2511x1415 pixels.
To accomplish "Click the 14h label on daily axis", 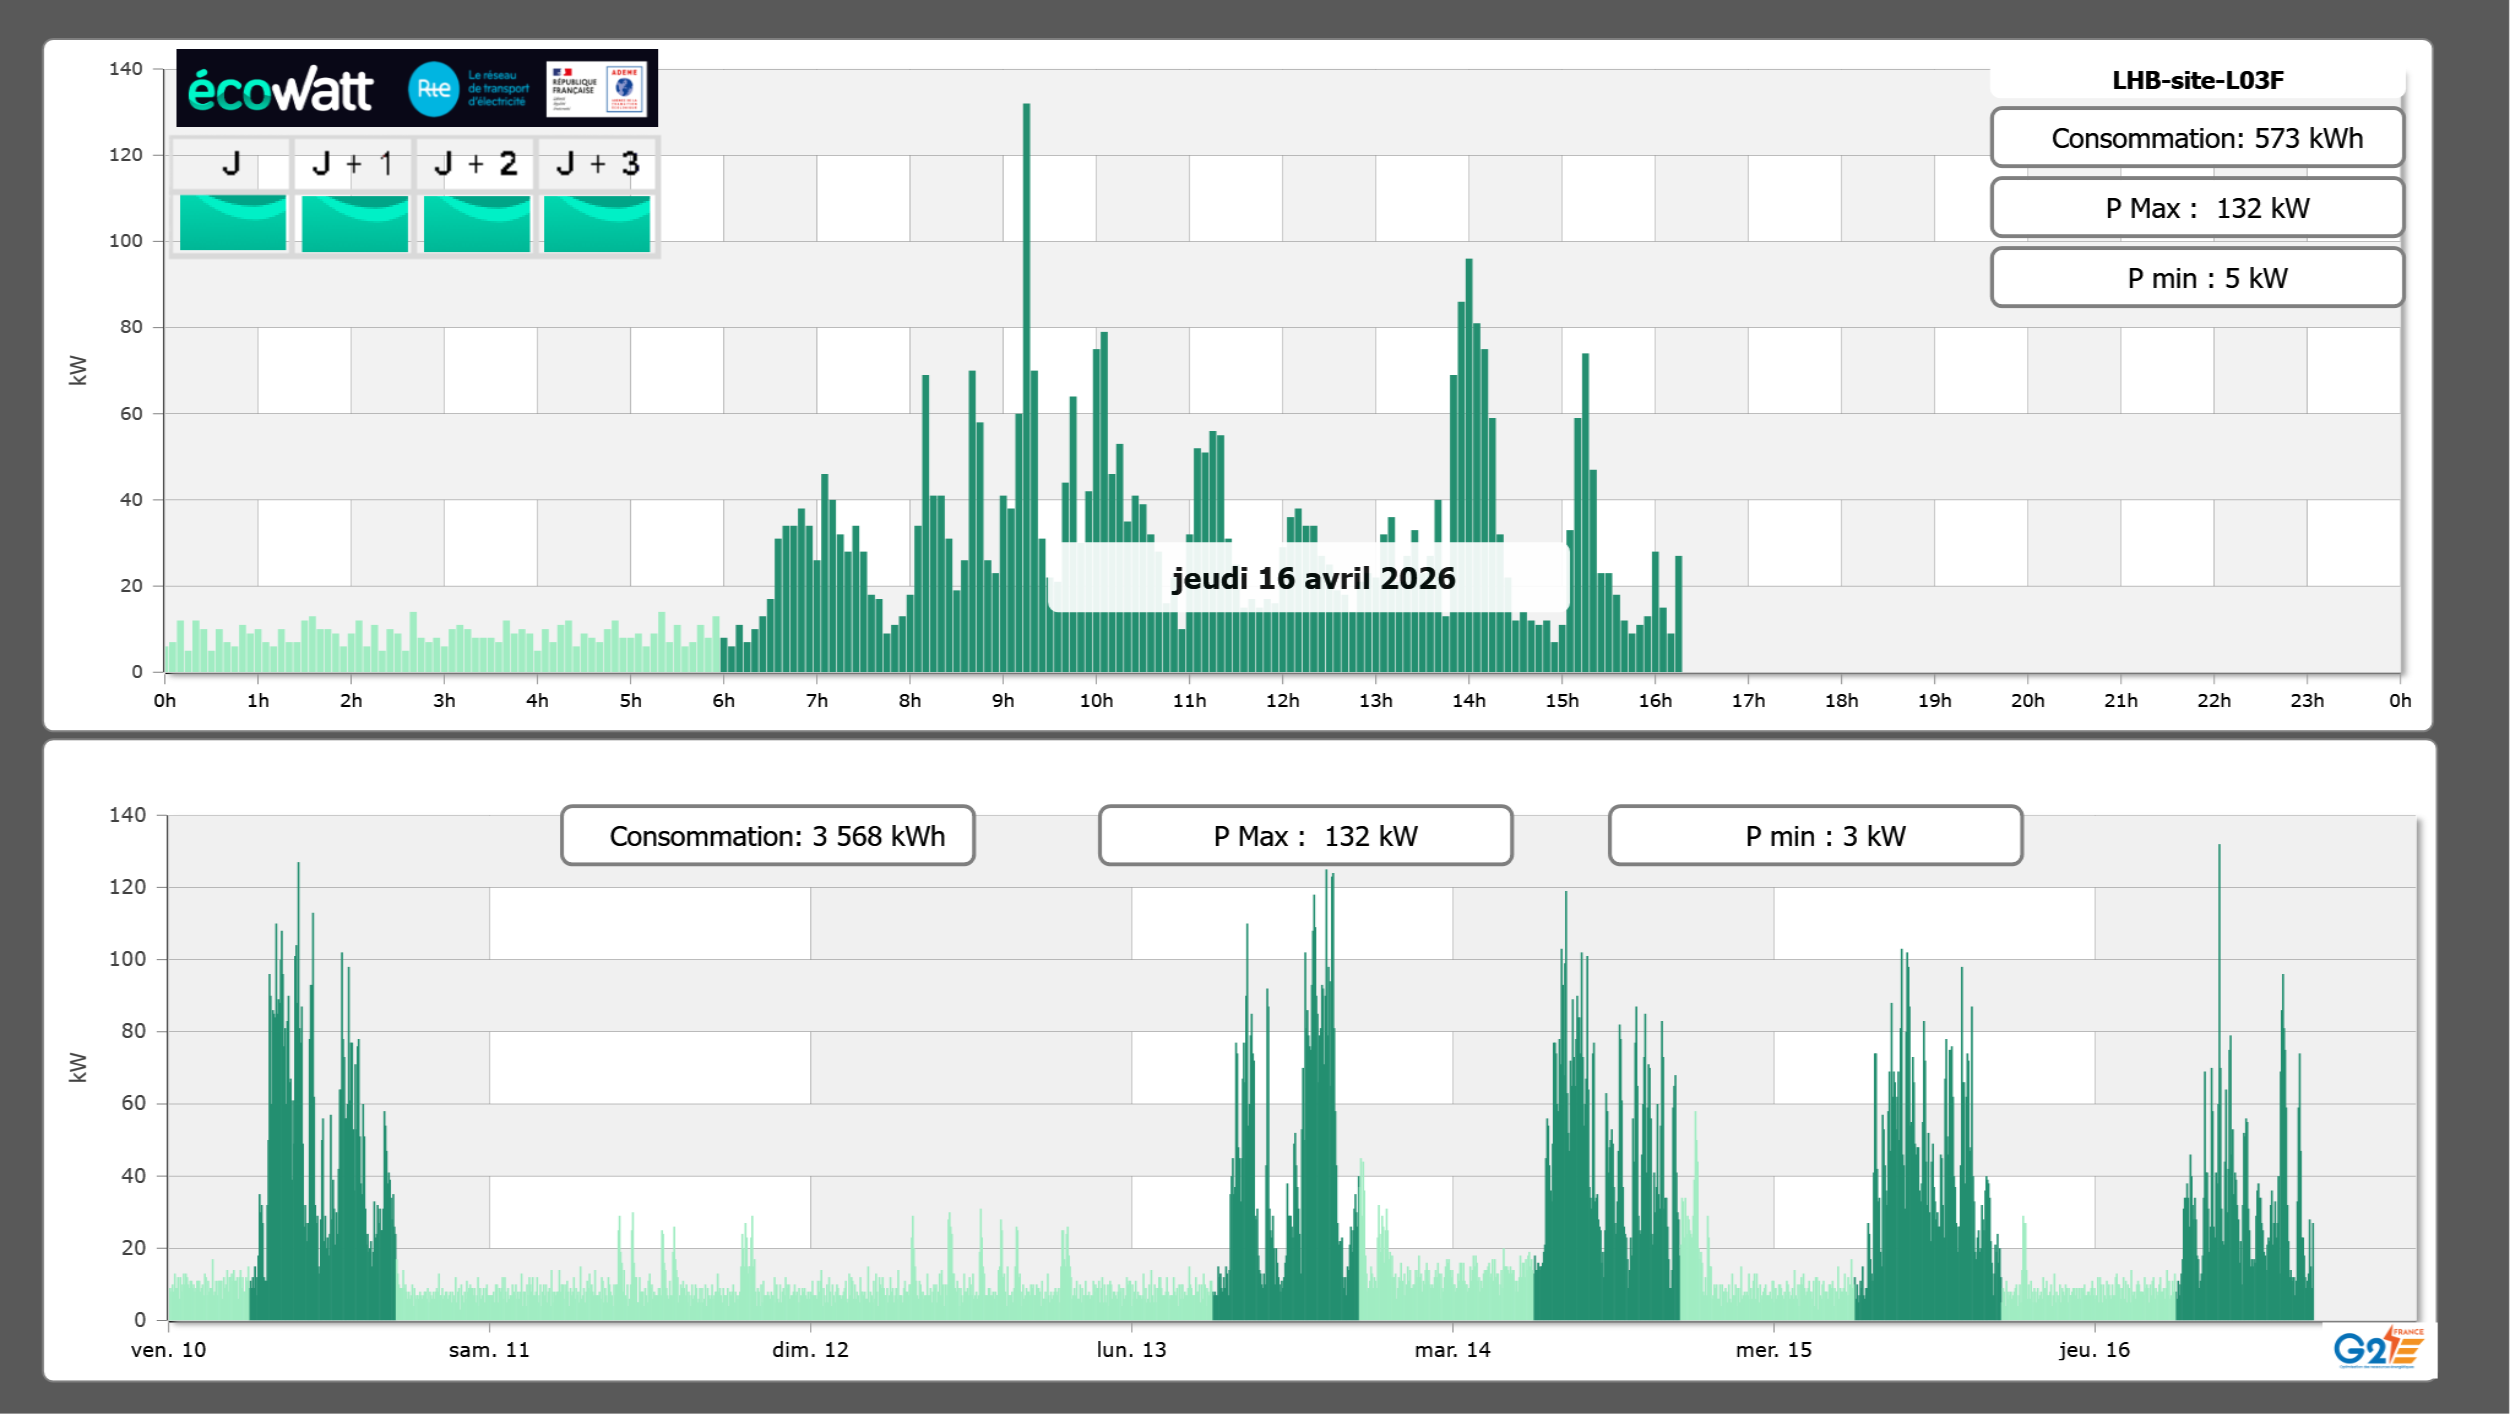I will coord(1468,701).
